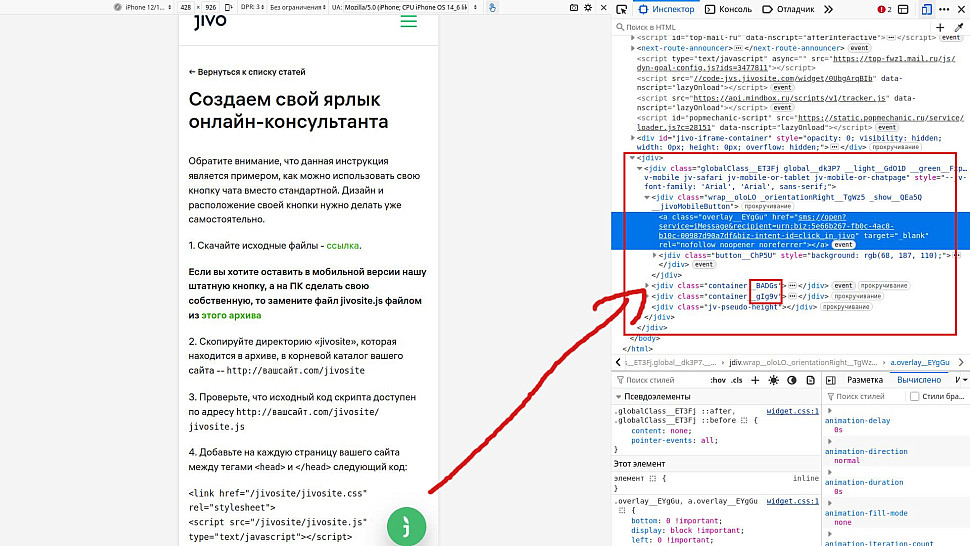Viewport: 970px width, 546px height.
Task: Add a new CSS rule
Action: [x=755, y=380]
